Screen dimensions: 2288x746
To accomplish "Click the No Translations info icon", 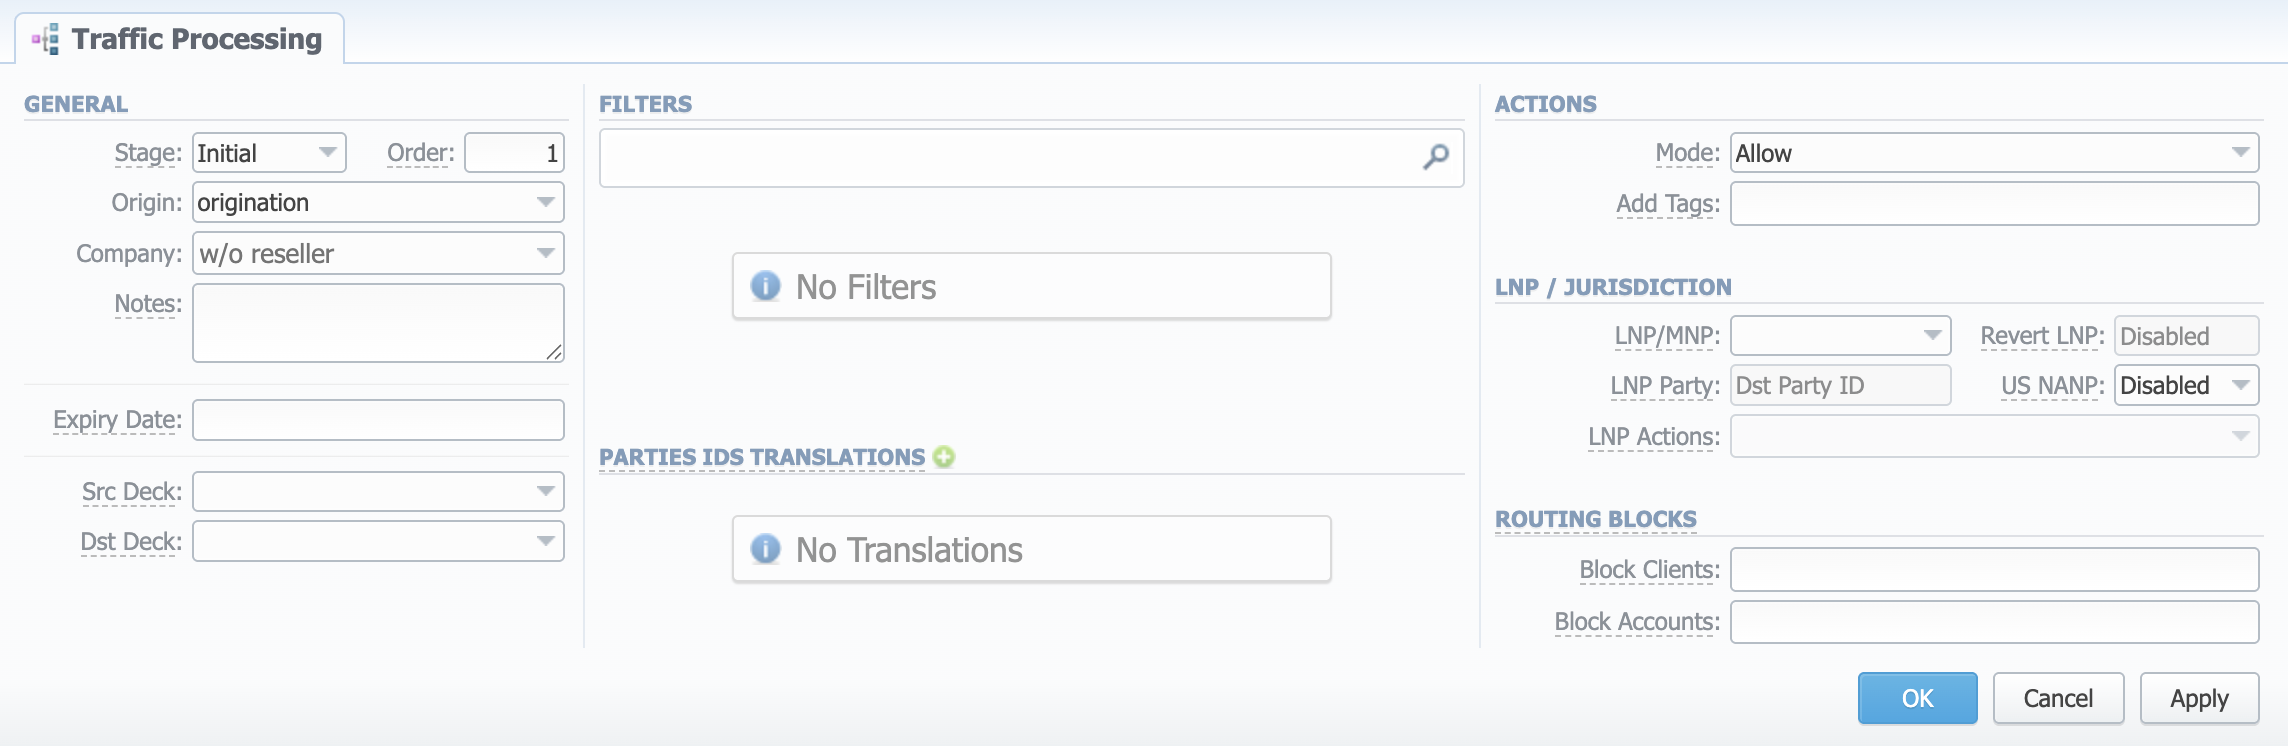I will point(765,550).
